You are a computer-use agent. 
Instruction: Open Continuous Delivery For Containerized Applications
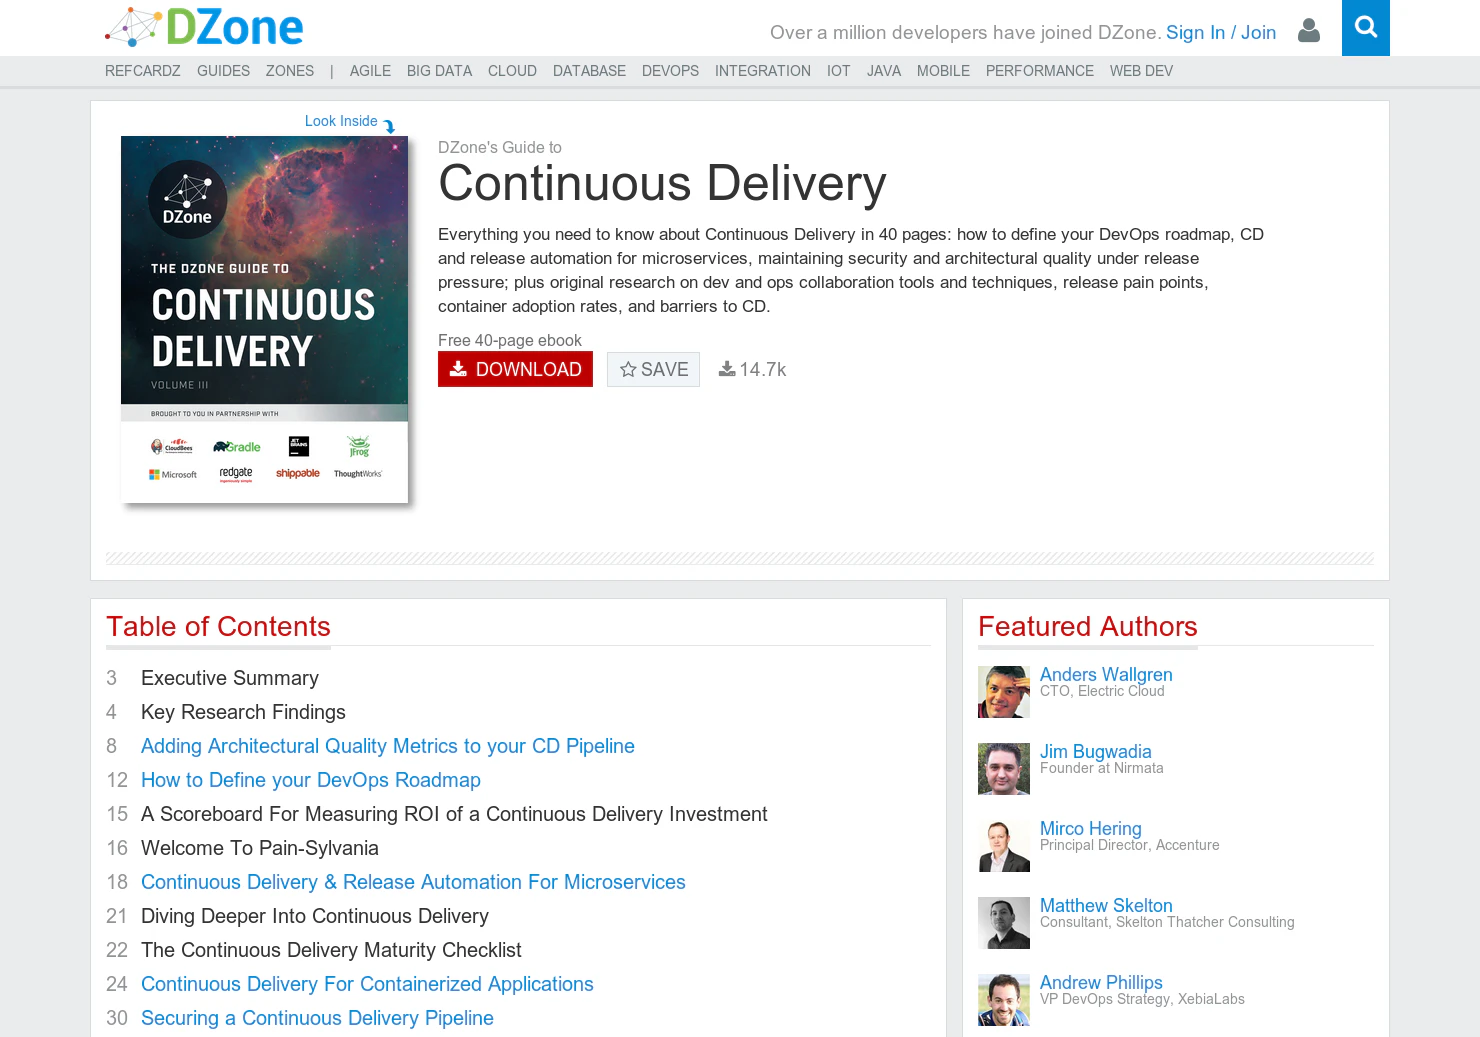click(367, 984)
